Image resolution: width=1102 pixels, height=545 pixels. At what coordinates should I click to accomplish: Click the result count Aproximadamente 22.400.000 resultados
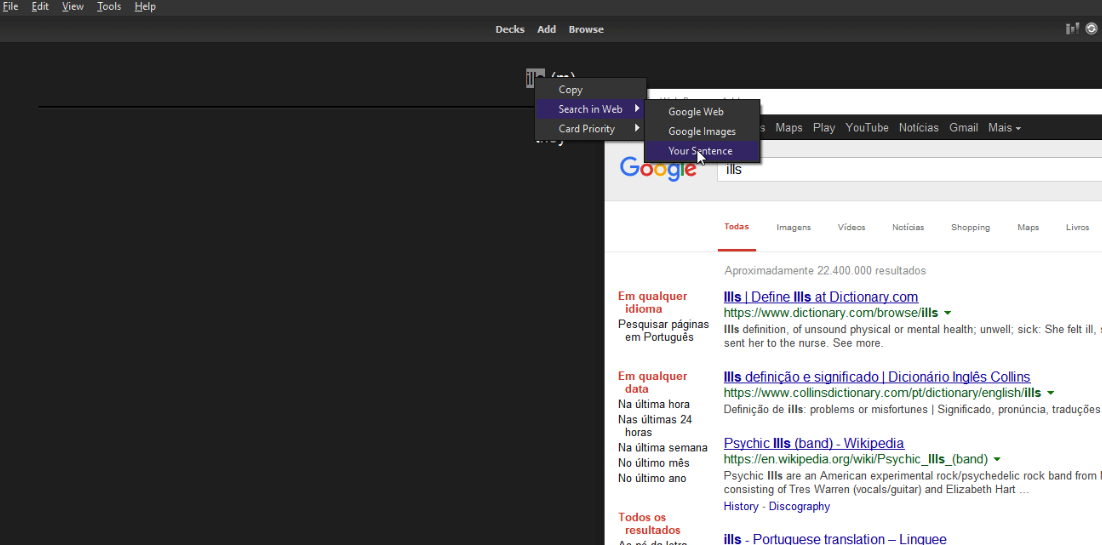click(825, 270)
